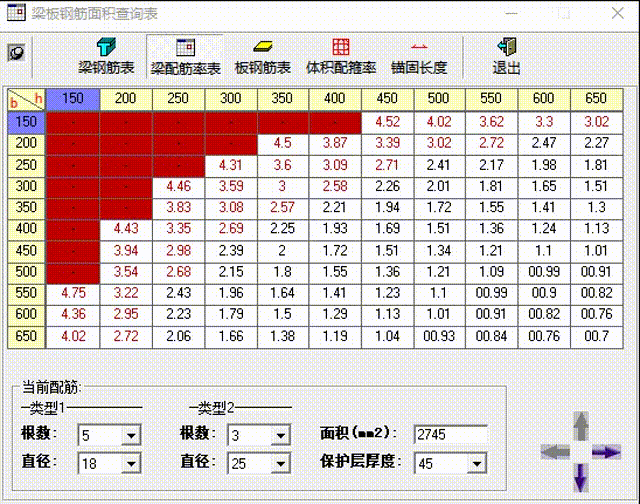Click the down arrow navigation button
This screenshot has height=504, width=640.
[581, 477]
